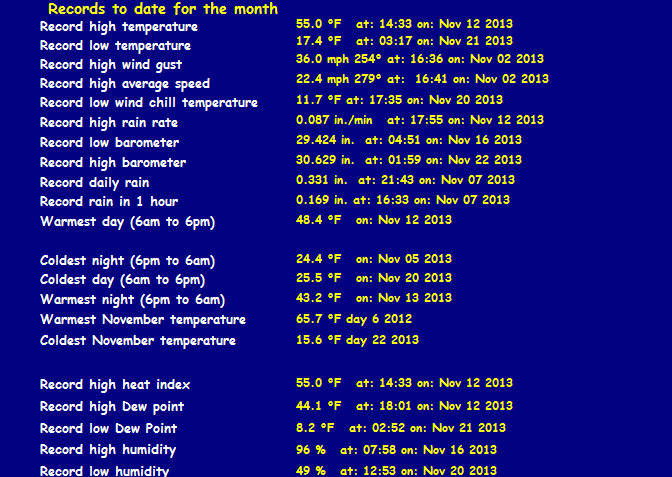
Task: Click the 'Record high wind gust' label
Action: [x=111, y=65]
